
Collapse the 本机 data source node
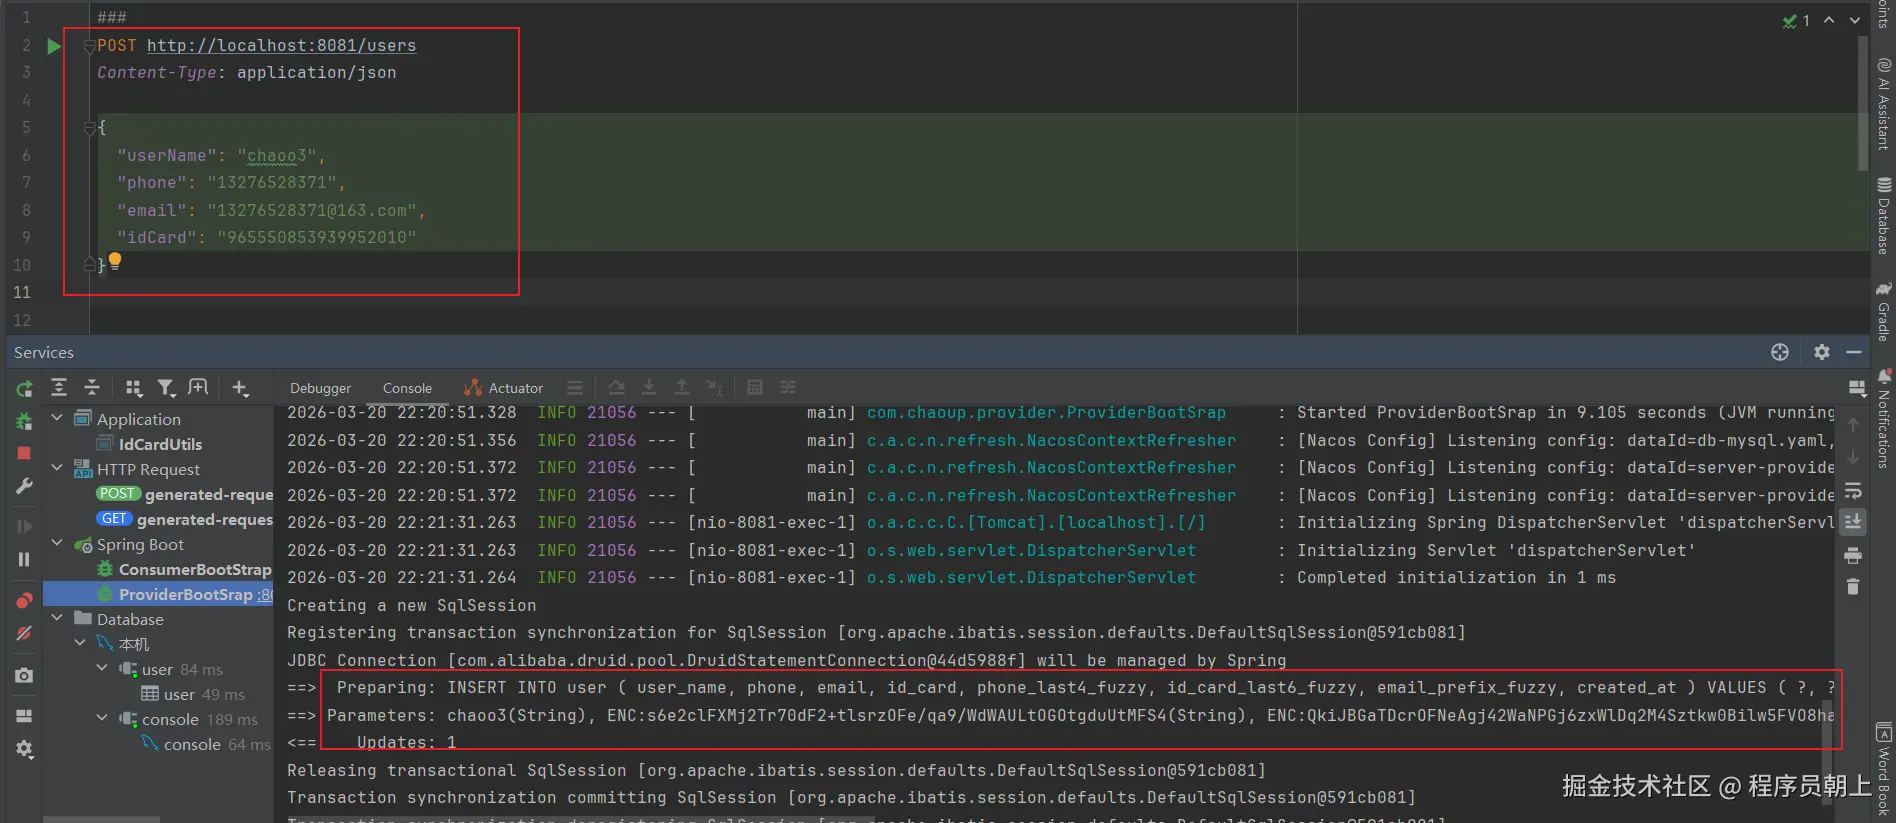tap(80, 643)
